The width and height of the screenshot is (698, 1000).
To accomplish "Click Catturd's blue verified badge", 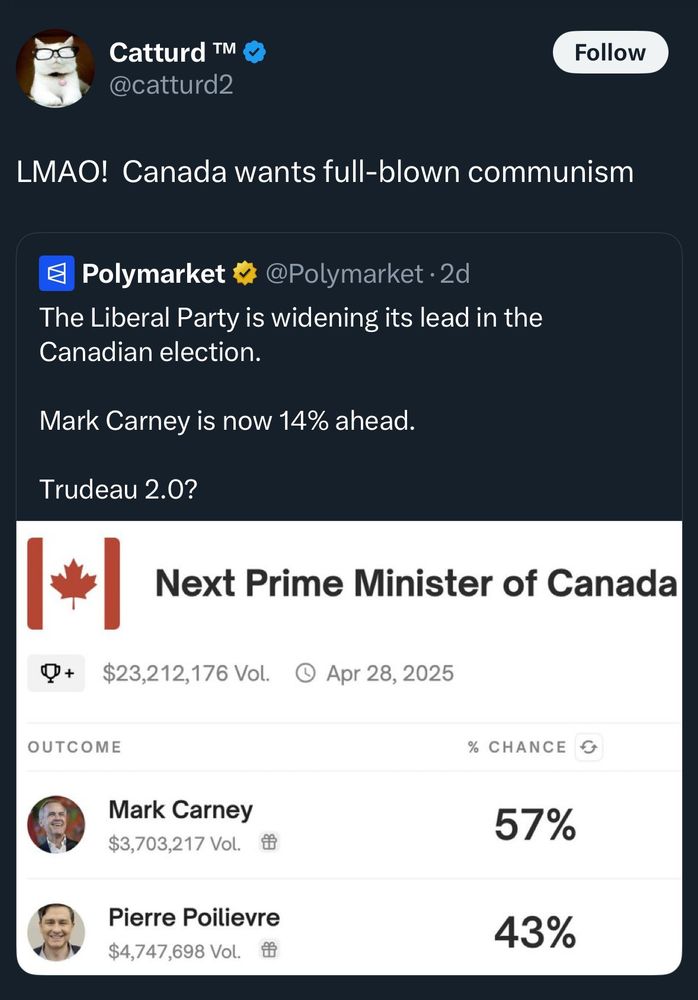I will pos(256,52).
